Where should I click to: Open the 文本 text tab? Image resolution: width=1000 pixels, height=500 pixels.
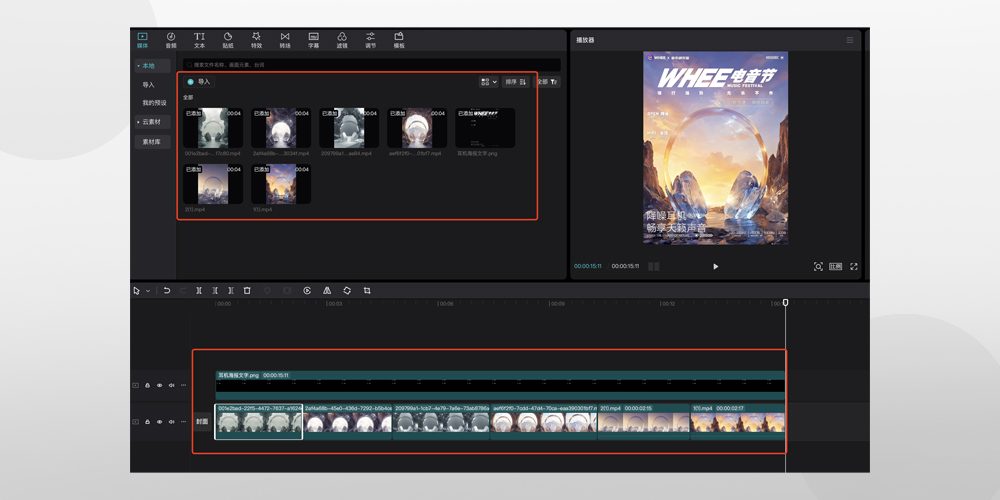point(200,40)
